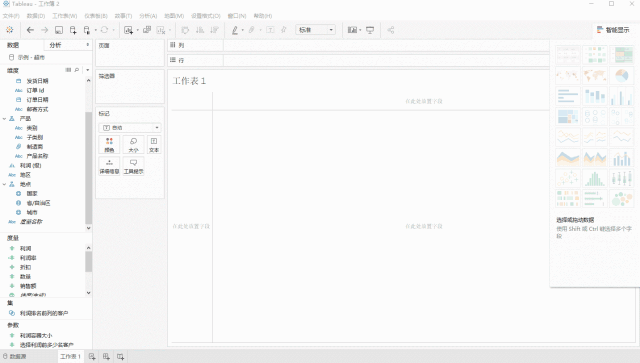Click the show/hide cards icon
Viewport: 640px width, 363px height.
[352, 30]
